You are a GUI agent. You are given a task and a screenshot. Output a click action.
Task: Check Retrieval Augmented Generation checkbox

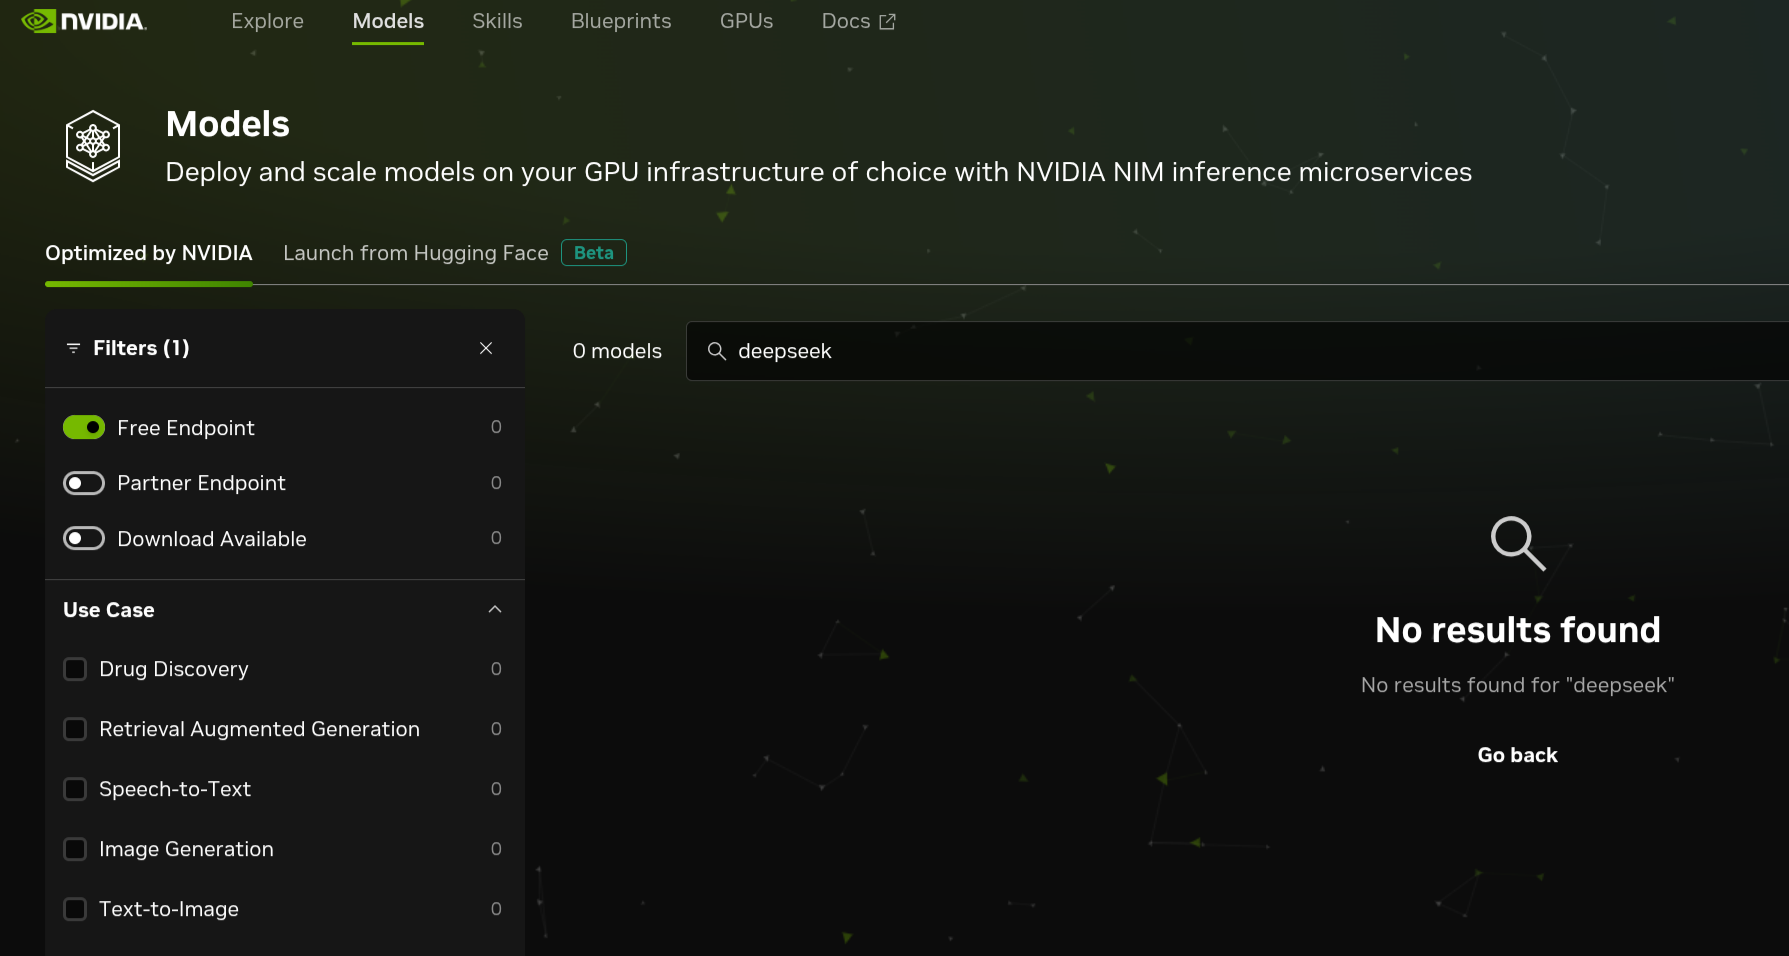[75, 729]
